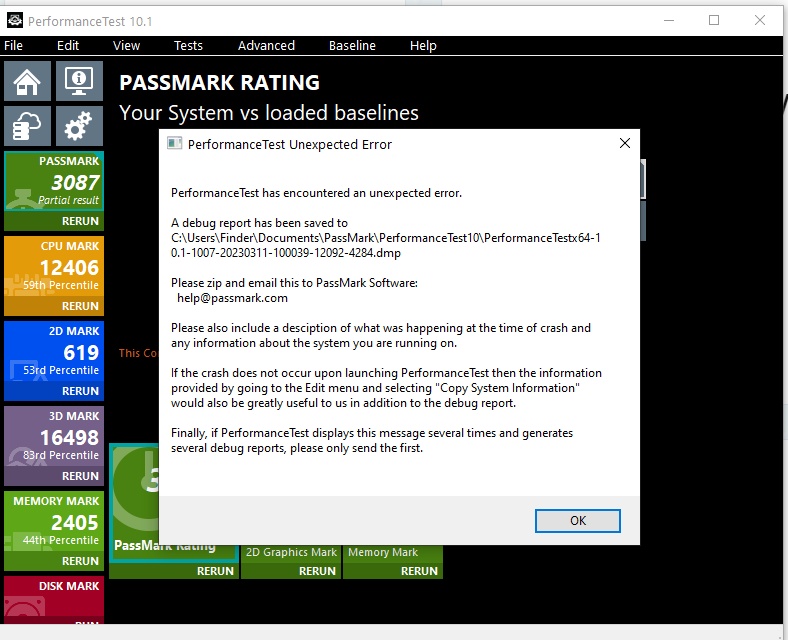Select the 2D Mark 619 tile
Viewport: 788px width, 640px height.
(x=54, y=351)
